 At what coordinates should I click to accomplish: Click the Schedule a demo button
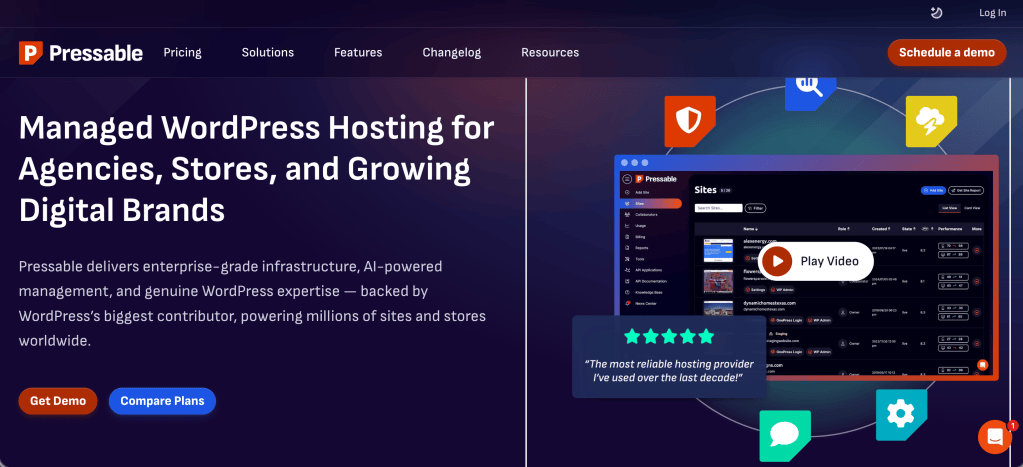pos(947,53)
